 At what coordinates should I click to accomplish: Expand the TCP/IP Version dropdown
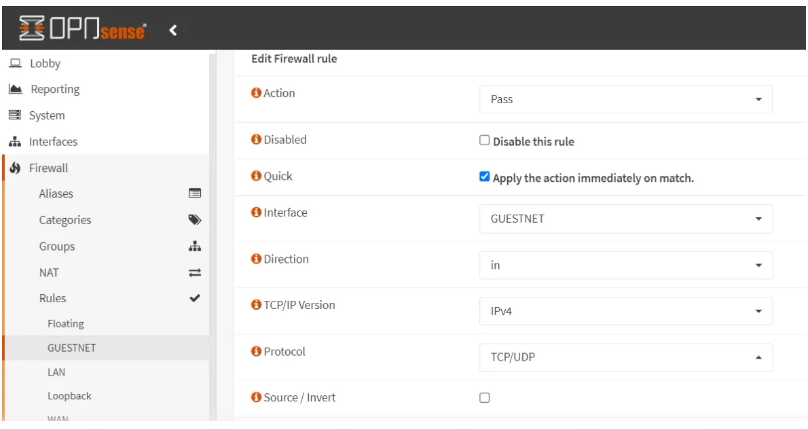(x=626, y=311)
